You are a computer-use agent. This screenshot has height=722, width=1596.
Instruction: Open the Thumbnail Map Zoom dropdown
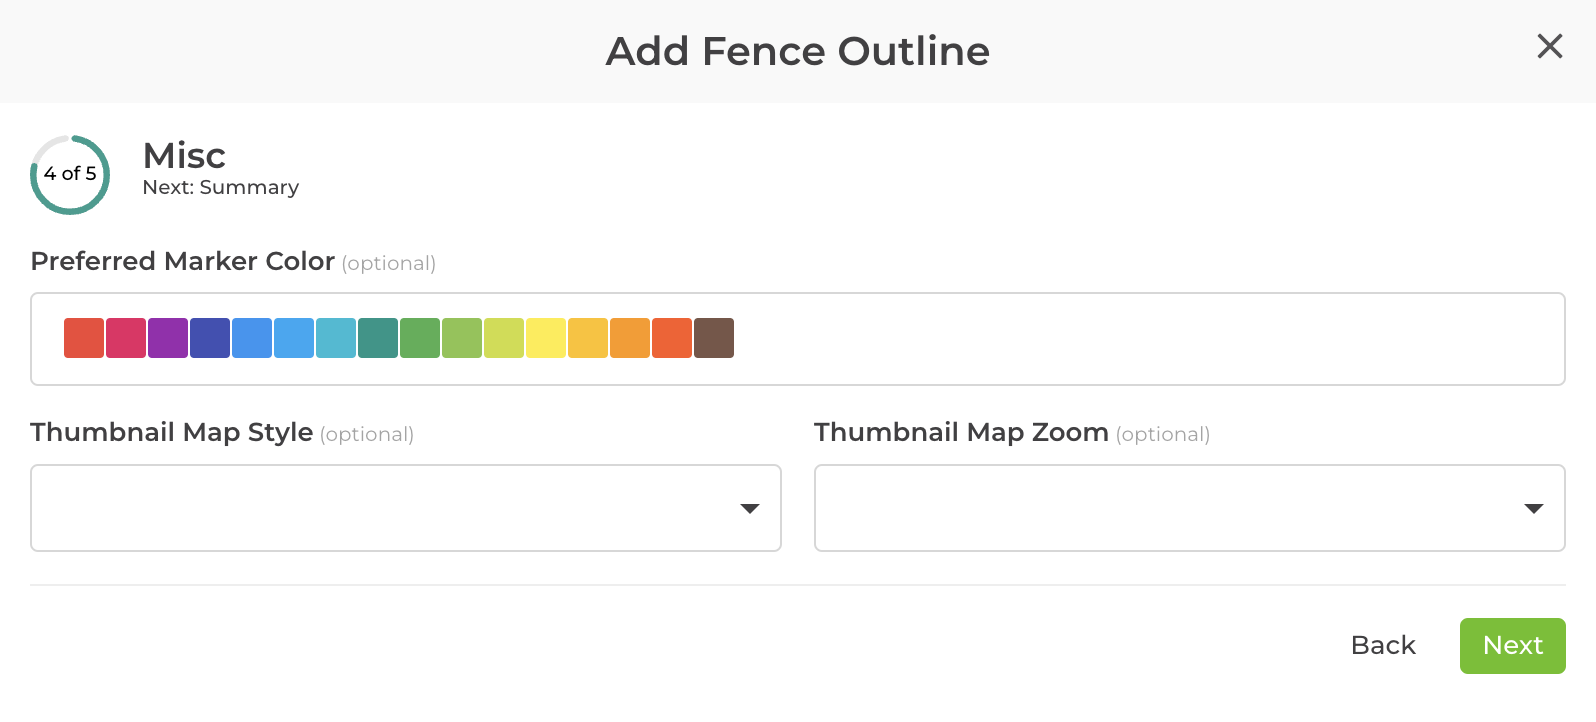[x=1189, y=508]
